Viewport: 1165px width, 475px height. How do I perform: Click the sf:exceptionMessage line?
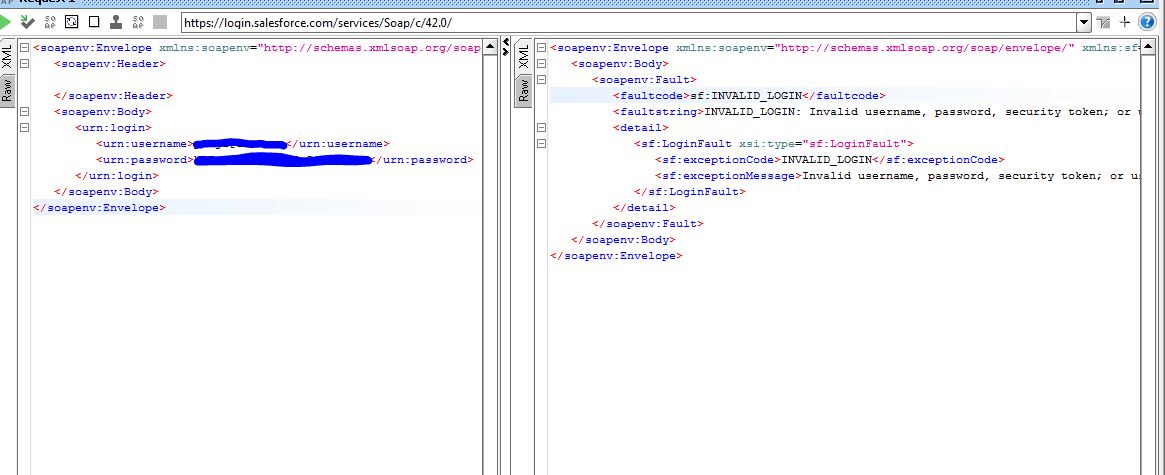click(897, 176)
